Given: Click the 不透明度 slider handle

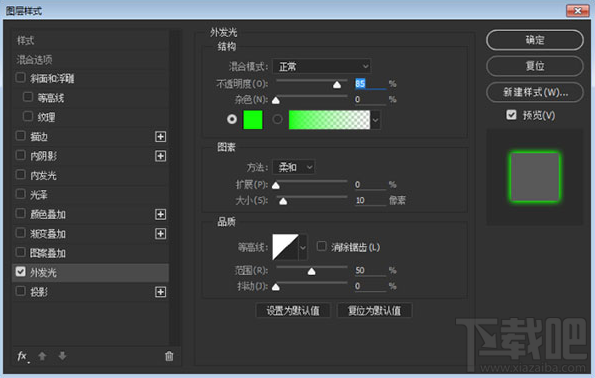Looking at the screenshot, I should pyautogui.click(x=337, y=85).
